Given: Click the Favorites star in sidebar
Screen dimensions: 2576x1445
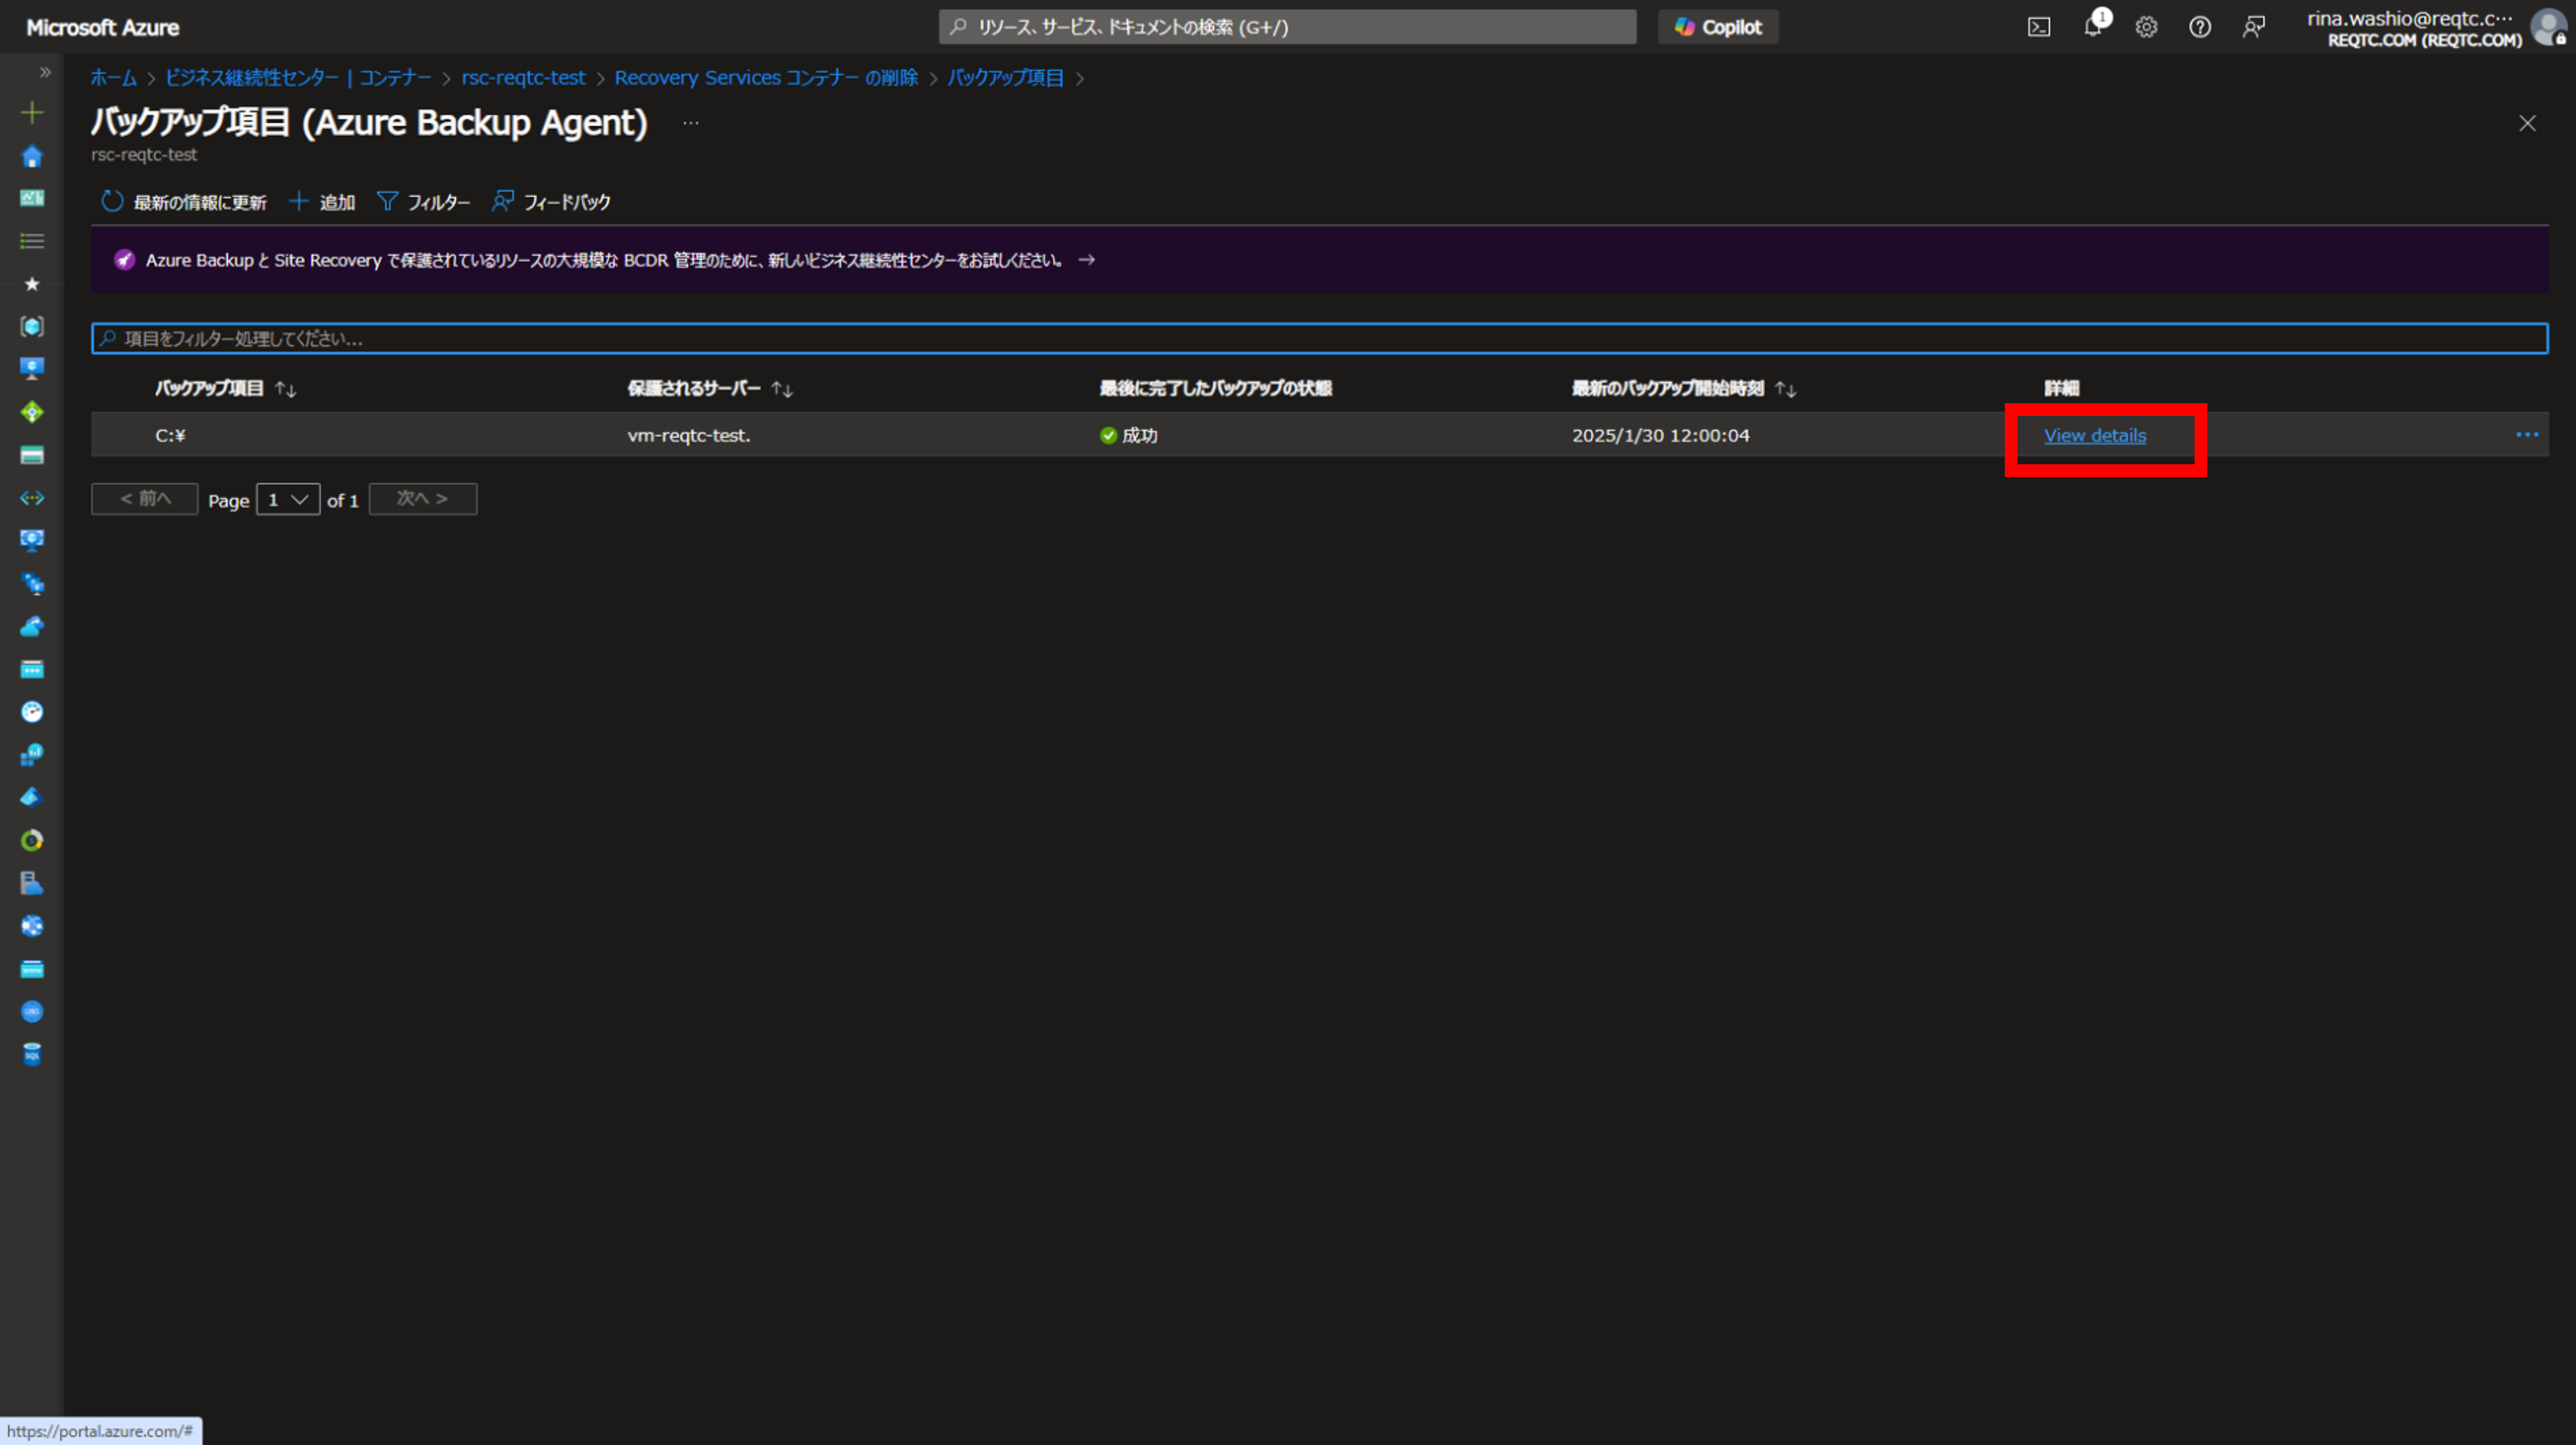Looking at the screenshot, I should coord(32,284).
